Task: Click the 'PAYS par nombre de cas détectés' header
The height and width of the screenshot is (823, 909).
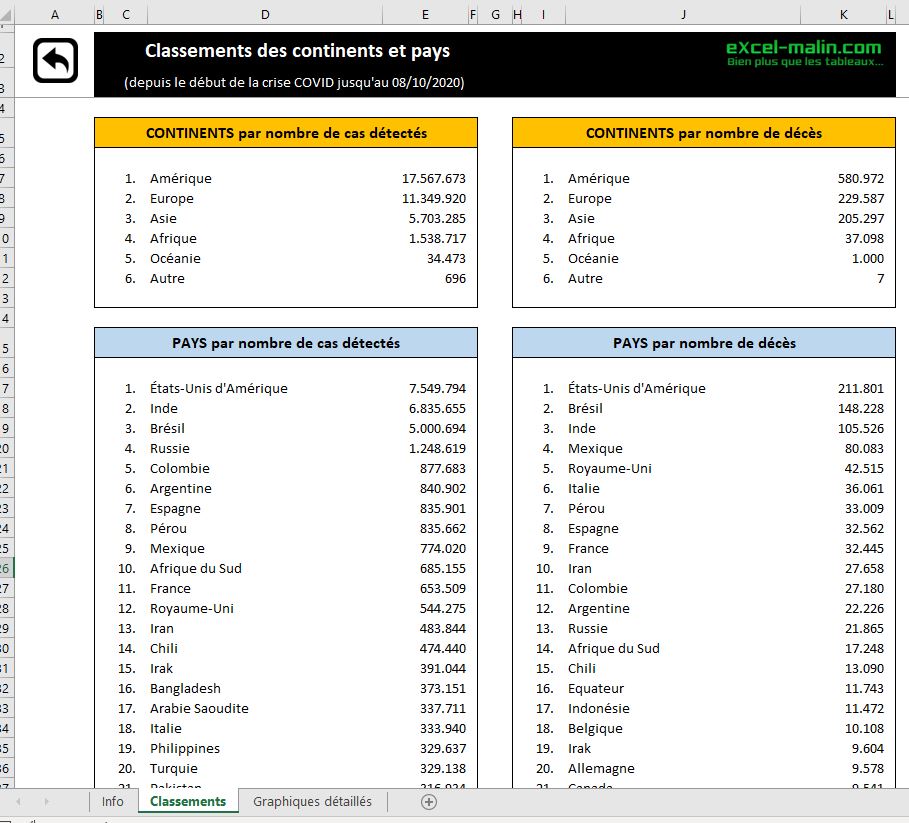Action: coord(286,343)
